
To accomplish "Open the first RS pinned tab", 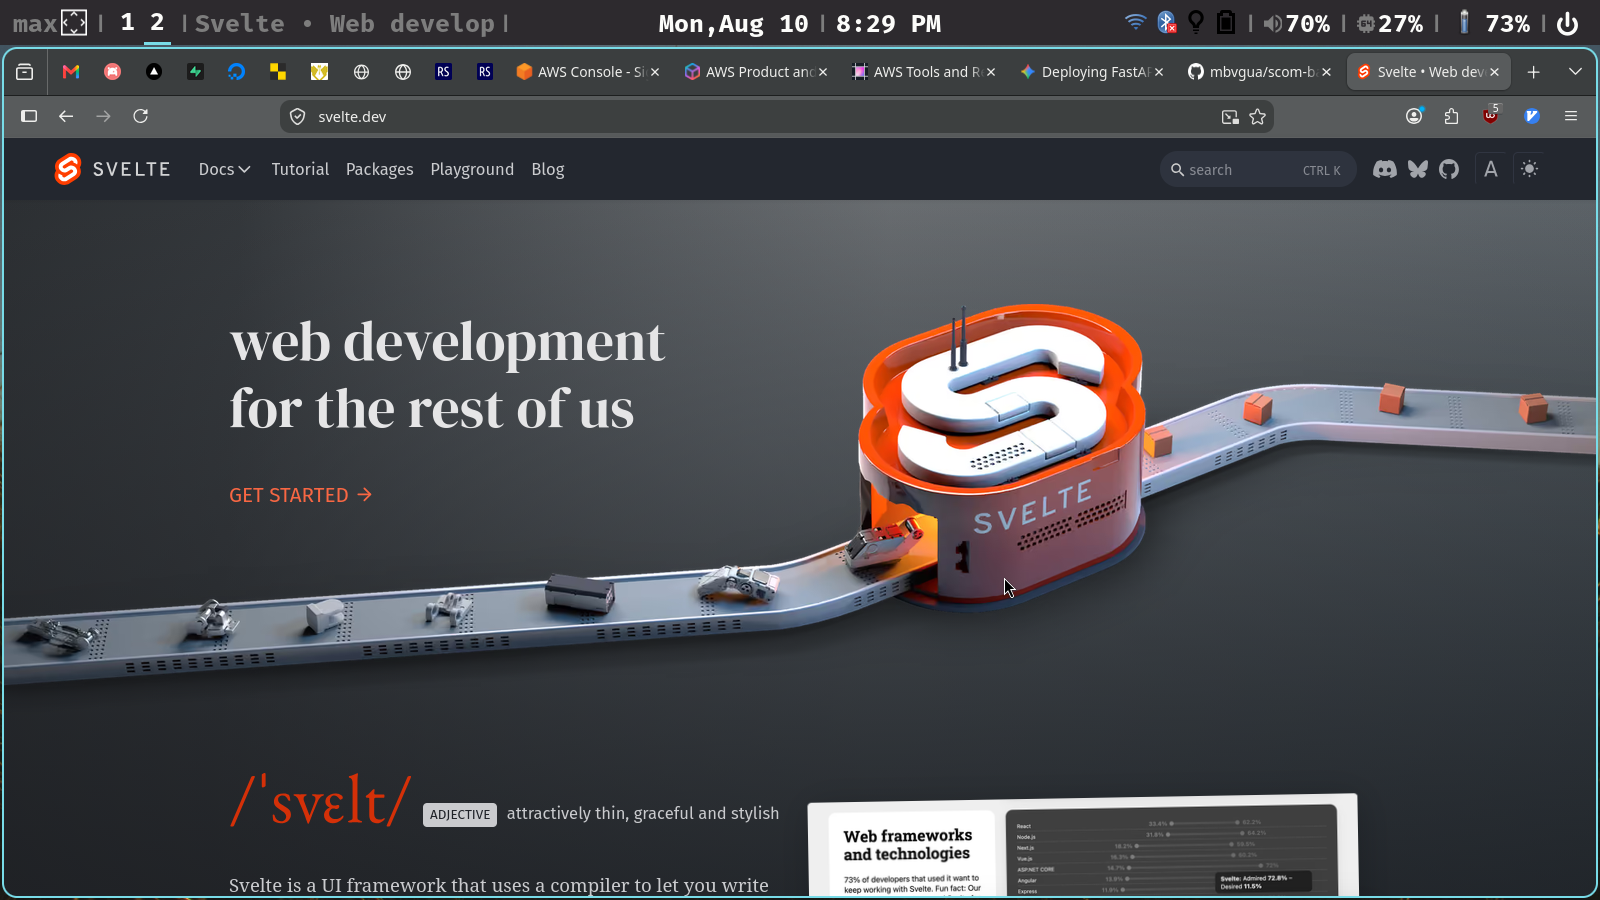I will click(443, 72).
